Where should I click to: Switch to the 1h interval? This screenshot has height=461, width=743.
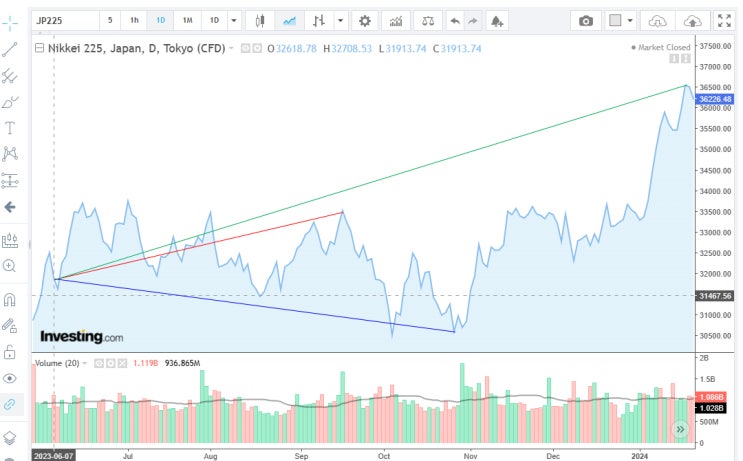tap(135, 20)
